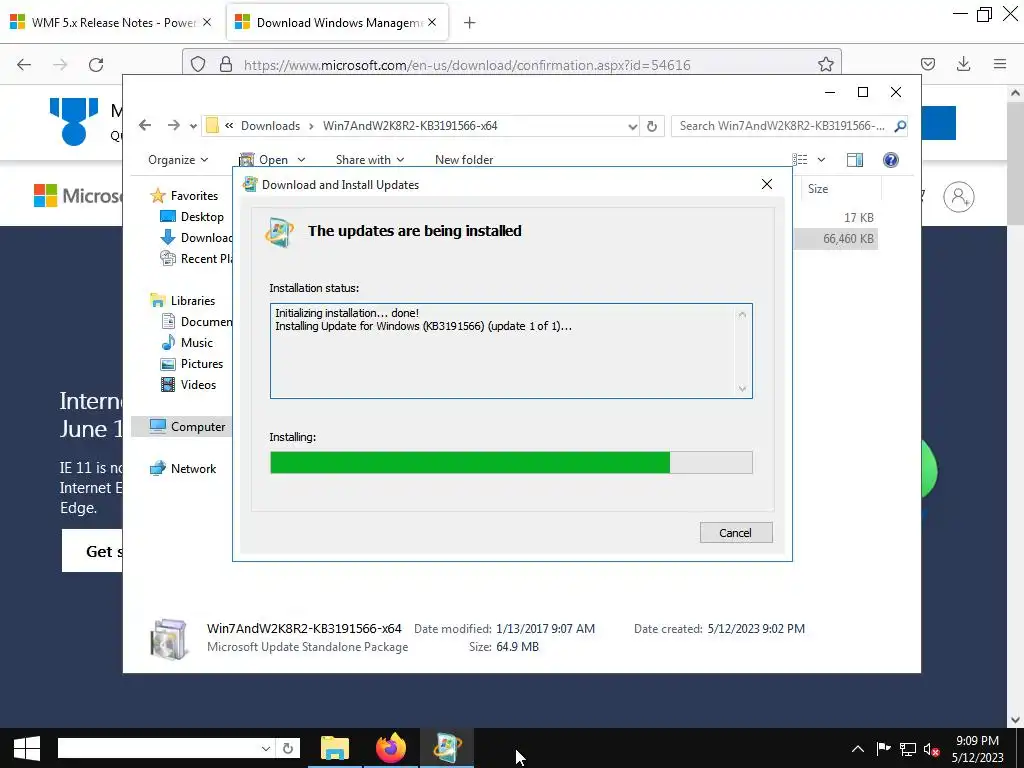Select Desktop in the navigation pane
Screen dimensions: 1024x768
(192, 217)
